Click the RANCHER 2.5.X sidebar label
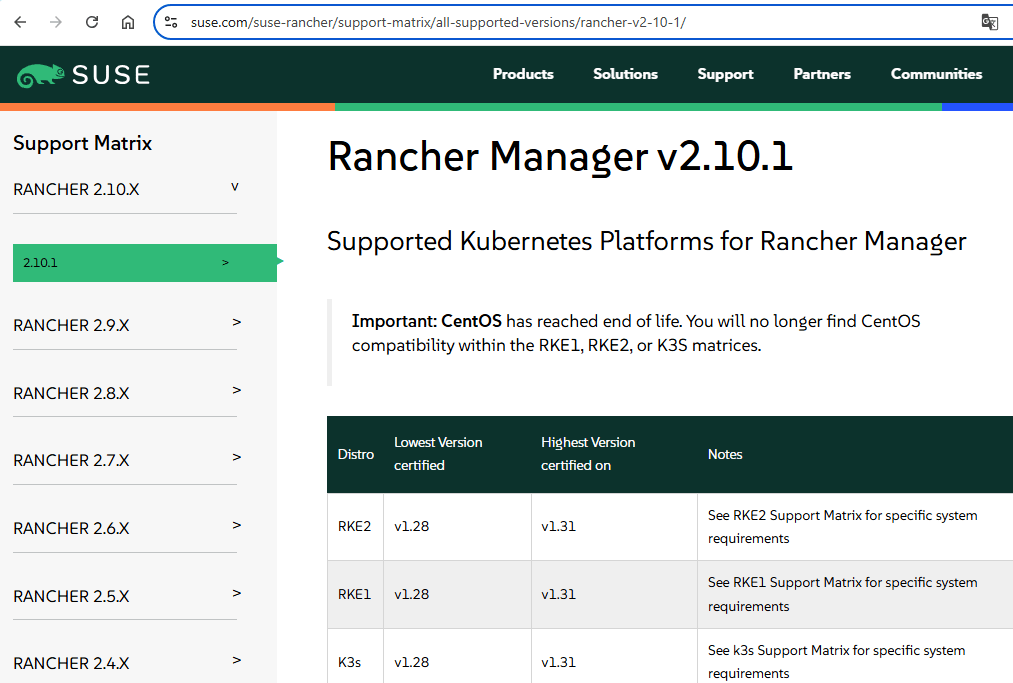This screenshot has height=683, width=1013. pos(71,596)
